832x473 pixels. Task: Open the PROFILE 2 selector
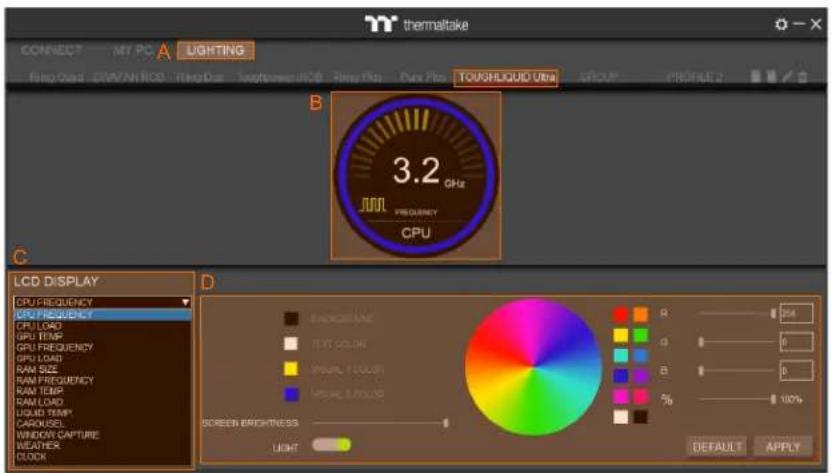click(694, 78)
